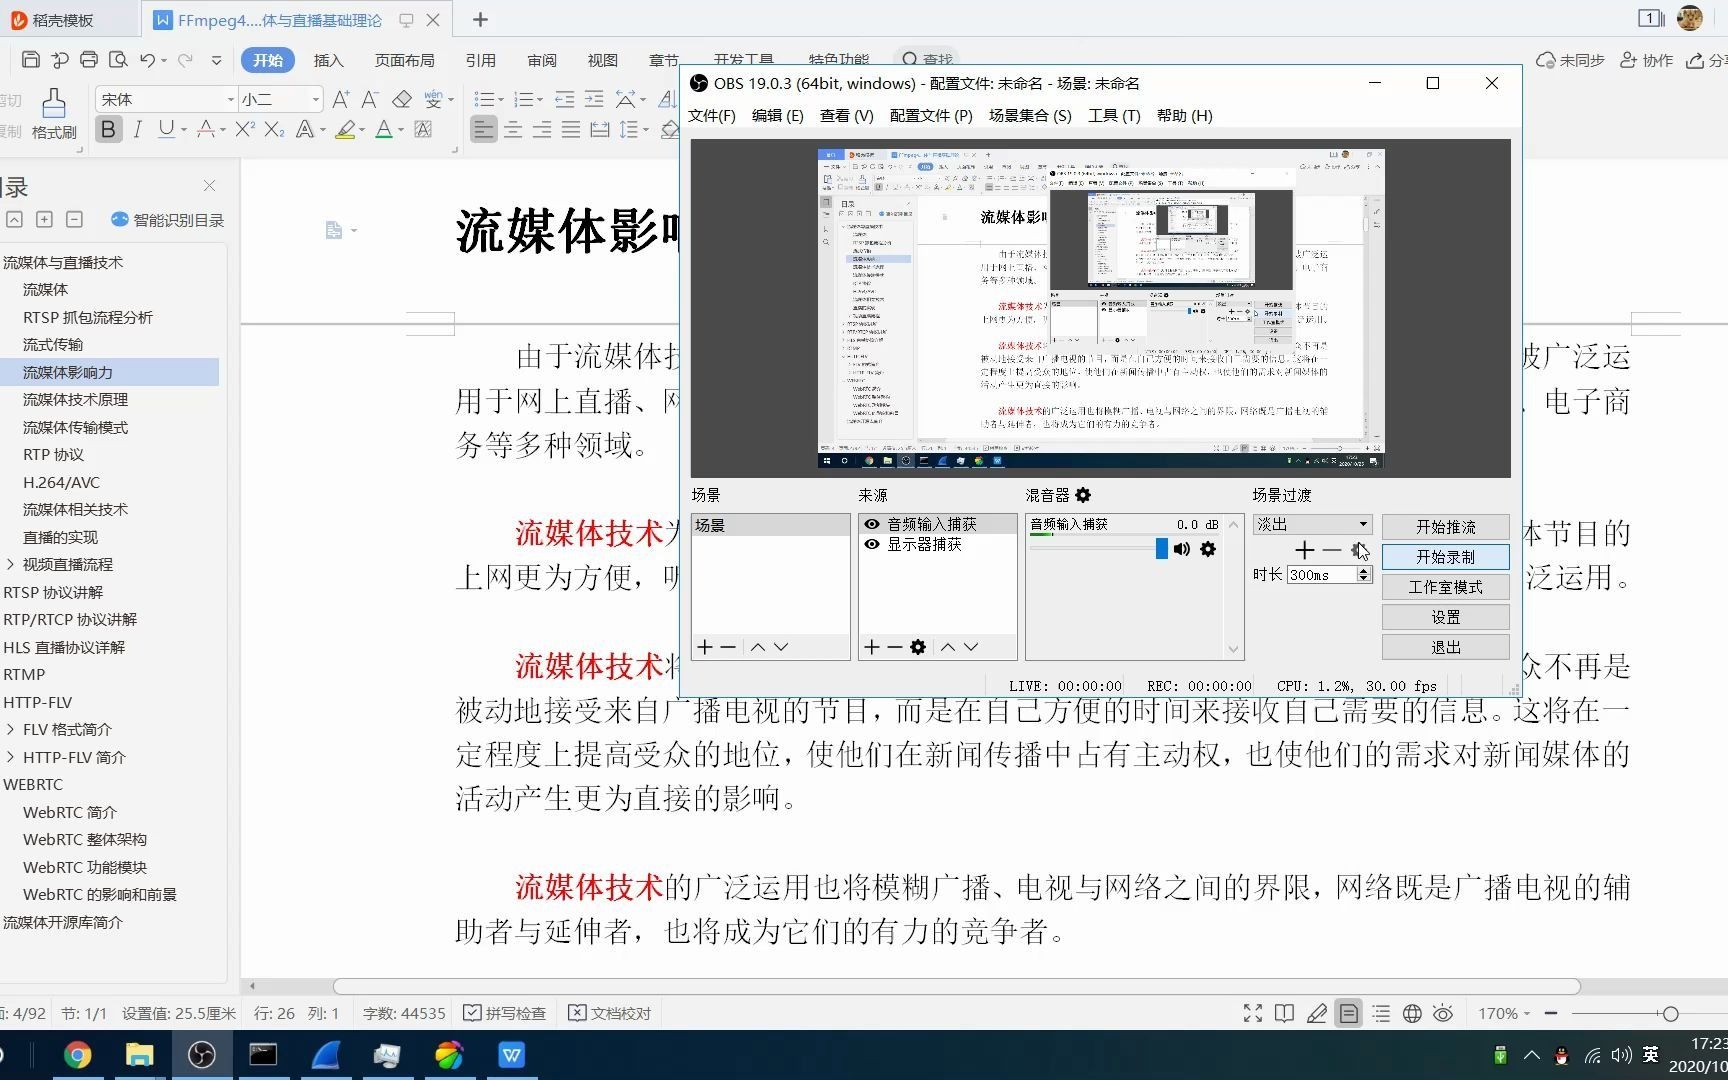
Task: Open 配置文件(P) menu in OBS
Action: 931,116
